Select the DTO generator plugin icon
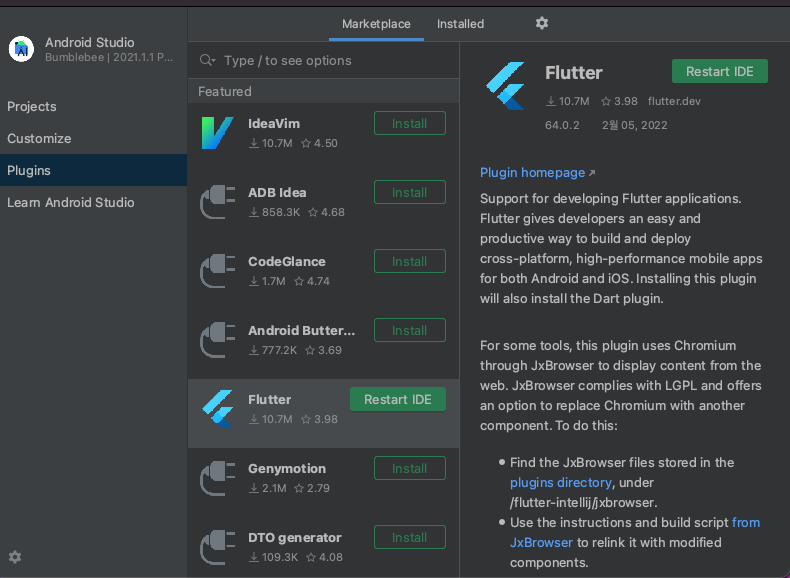This screenshot has width=790, height=578. click(218, 547)
